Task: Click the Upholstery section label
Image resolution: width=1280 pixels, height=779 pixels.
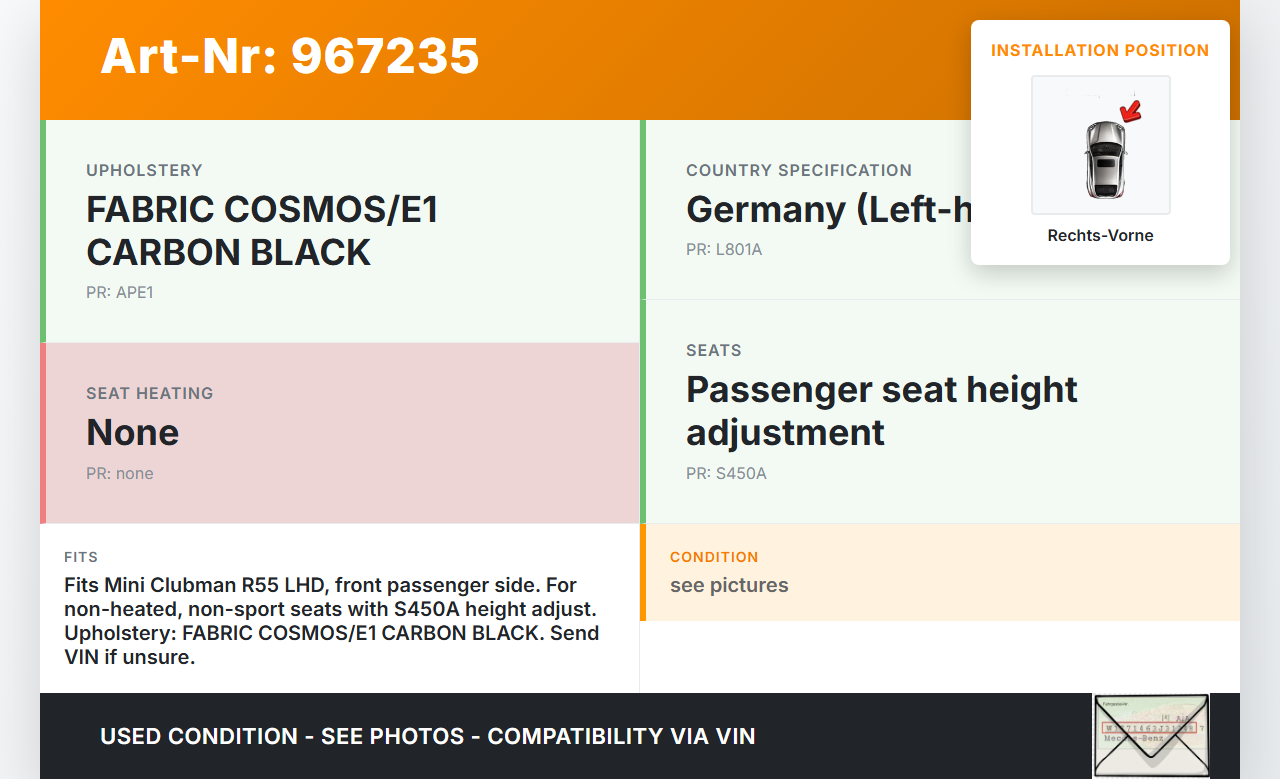Action: coord(144,170)
